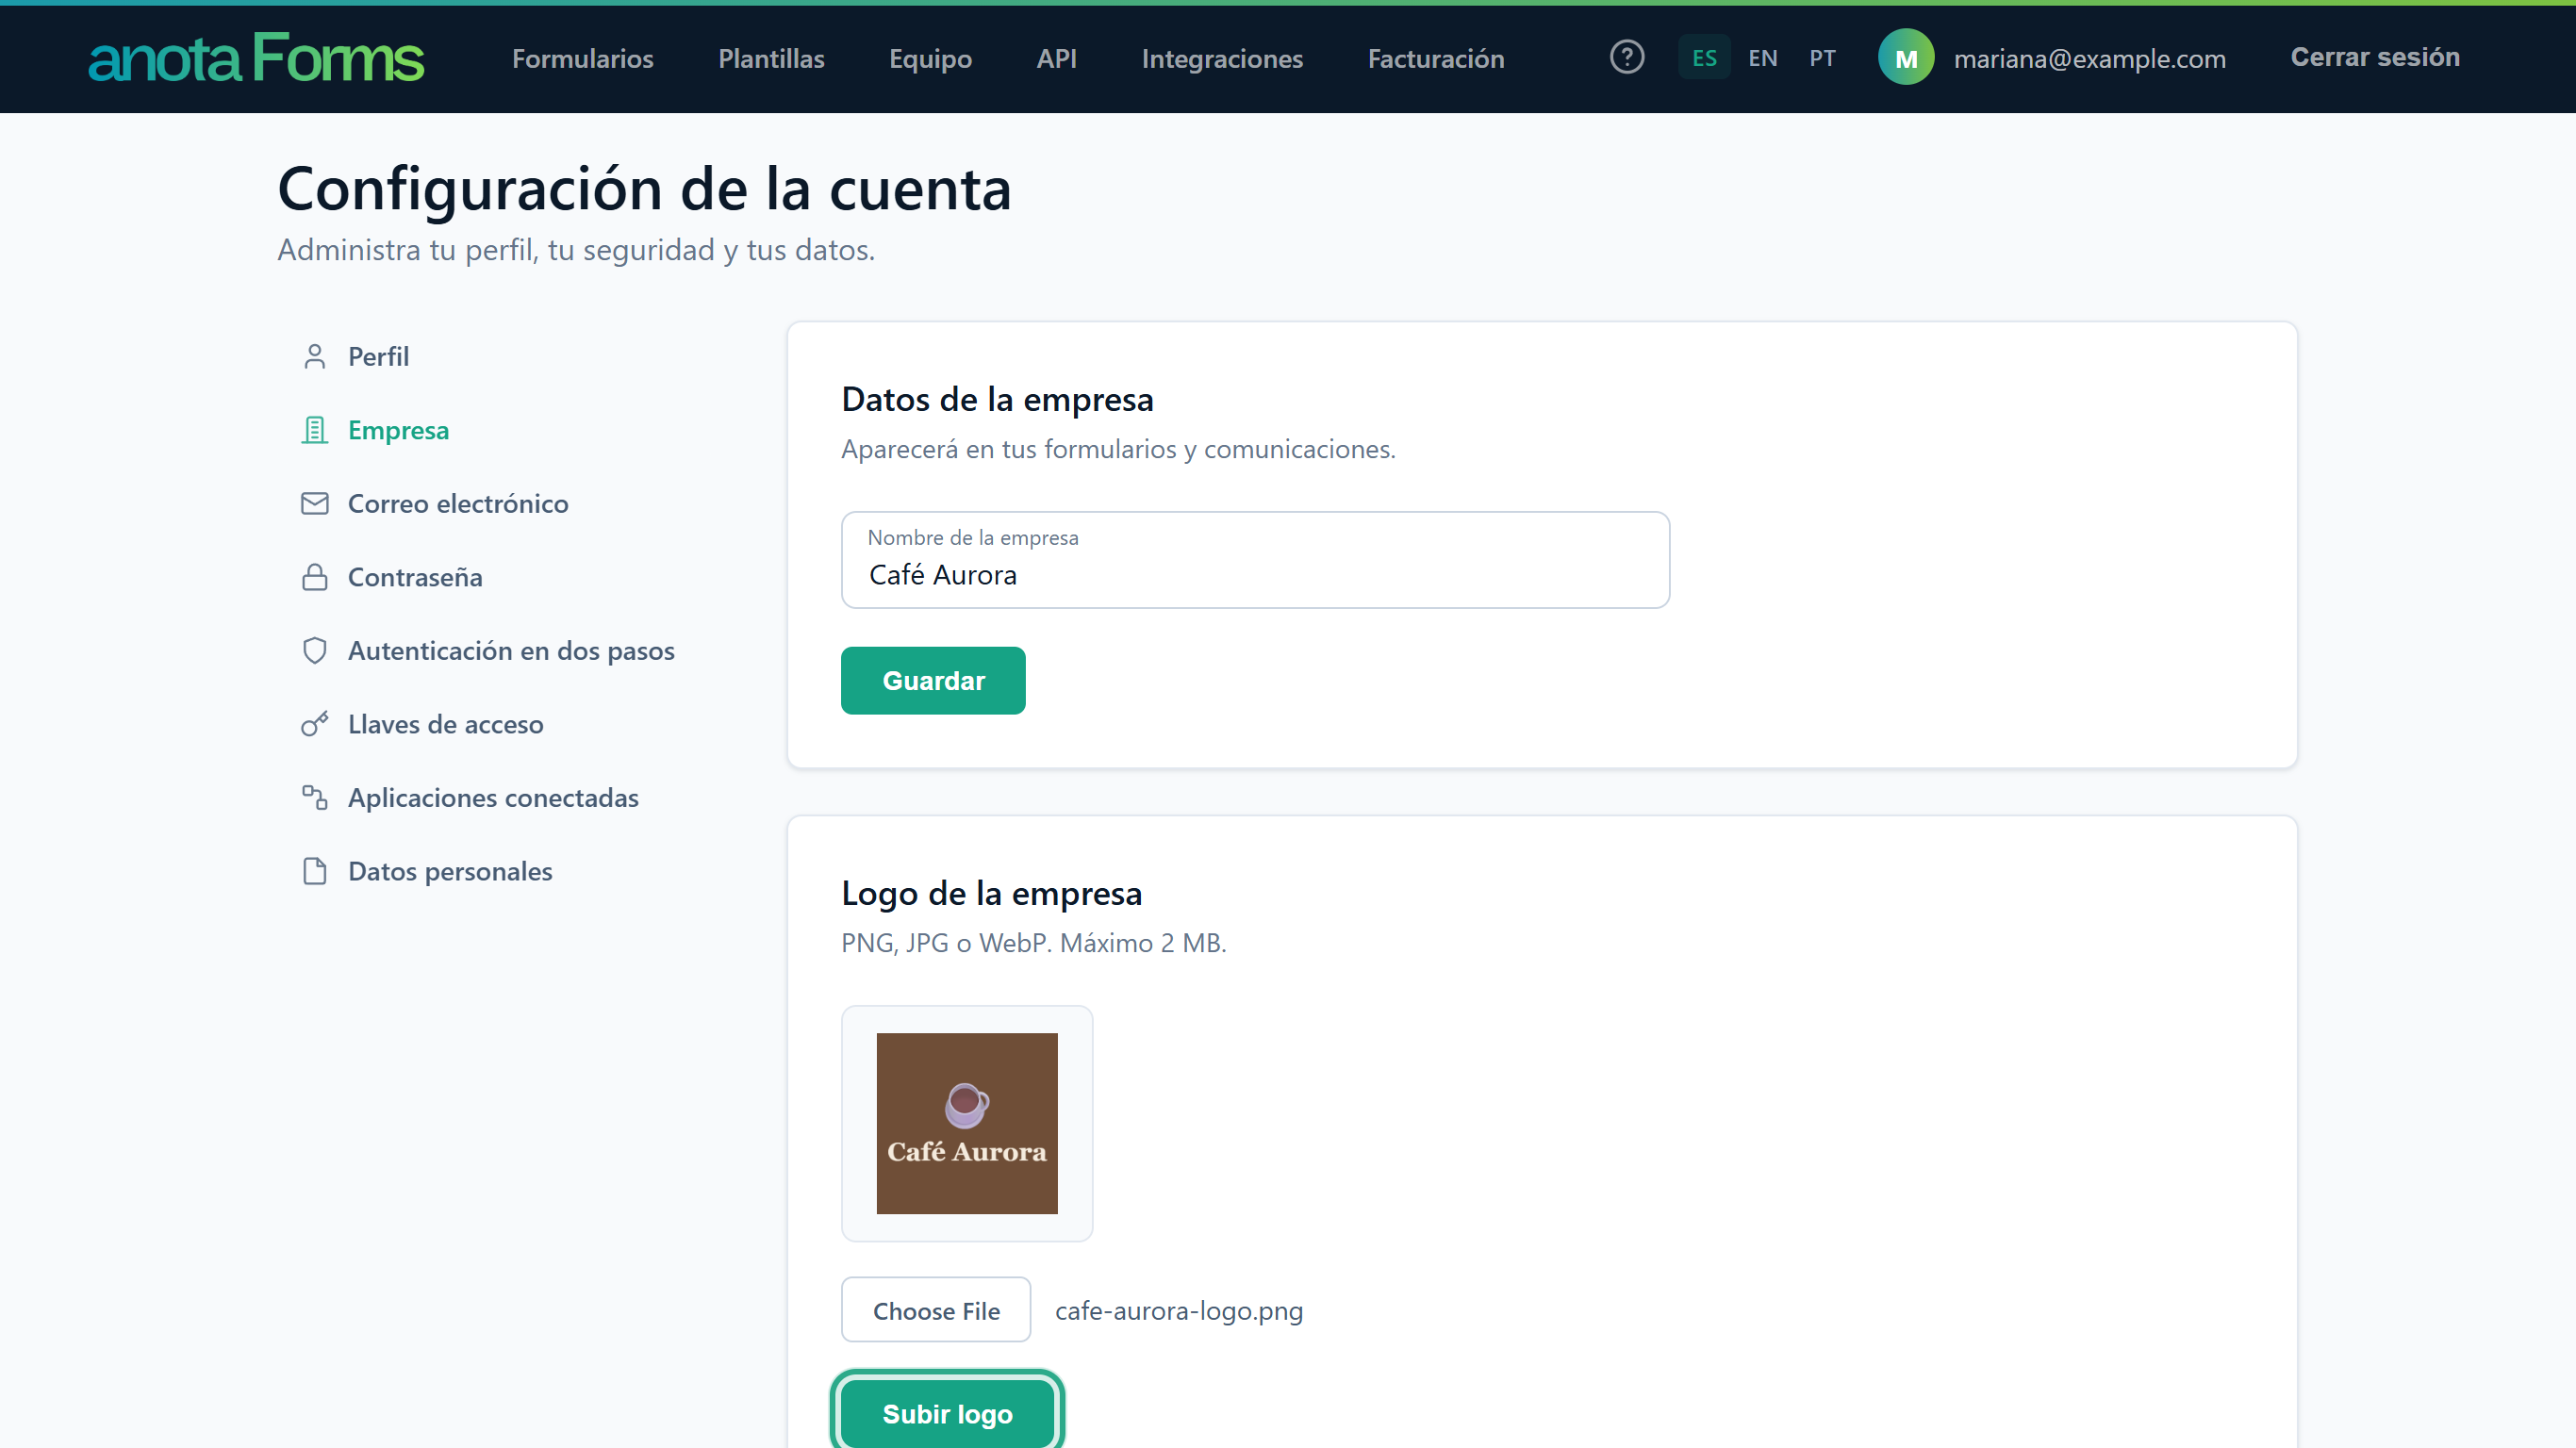The image size is (2576, 1448).
Task: Click the Correo electrónico envelope icon
Action: (315, 503)
